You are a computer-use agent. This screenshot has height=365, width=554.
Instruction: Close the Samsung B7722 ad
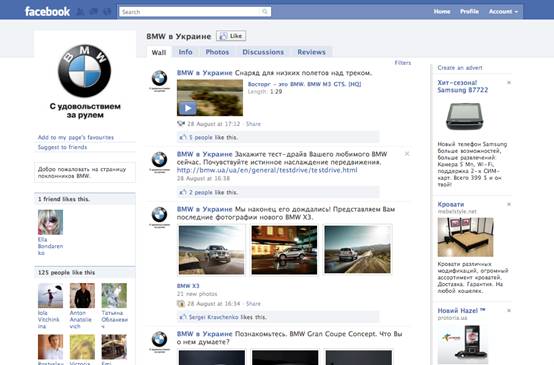click(x=509, y=83)
